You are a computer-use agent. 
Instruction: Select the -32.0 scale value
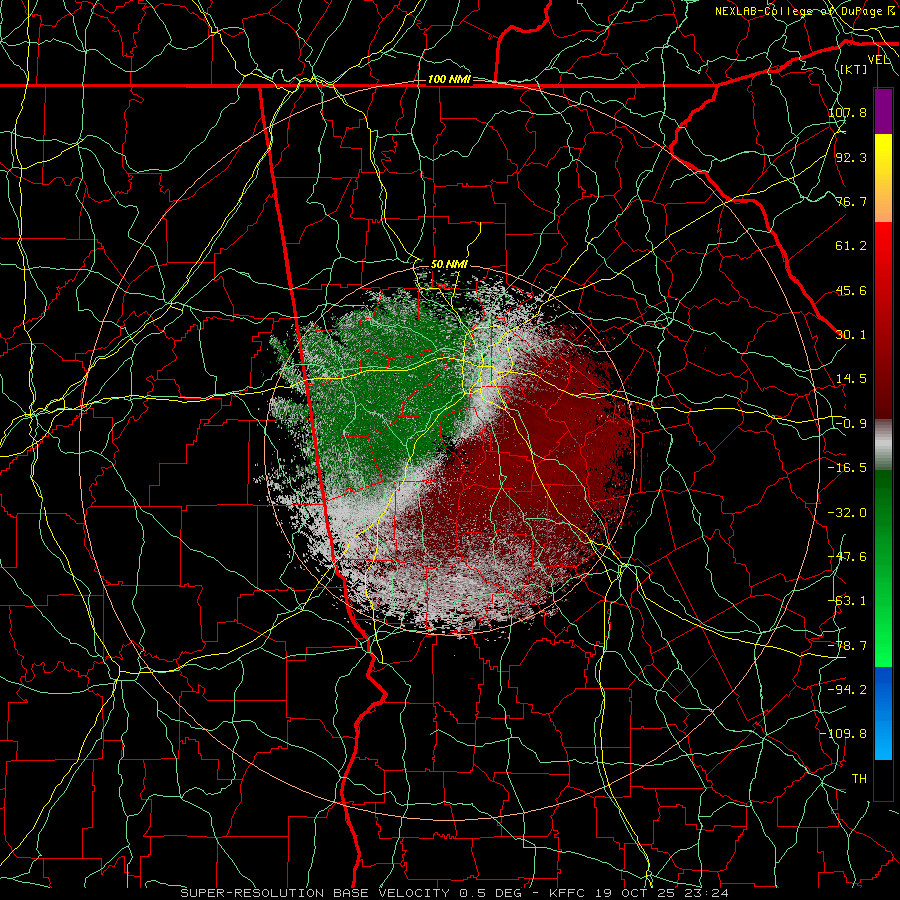(x=847, y=513)
